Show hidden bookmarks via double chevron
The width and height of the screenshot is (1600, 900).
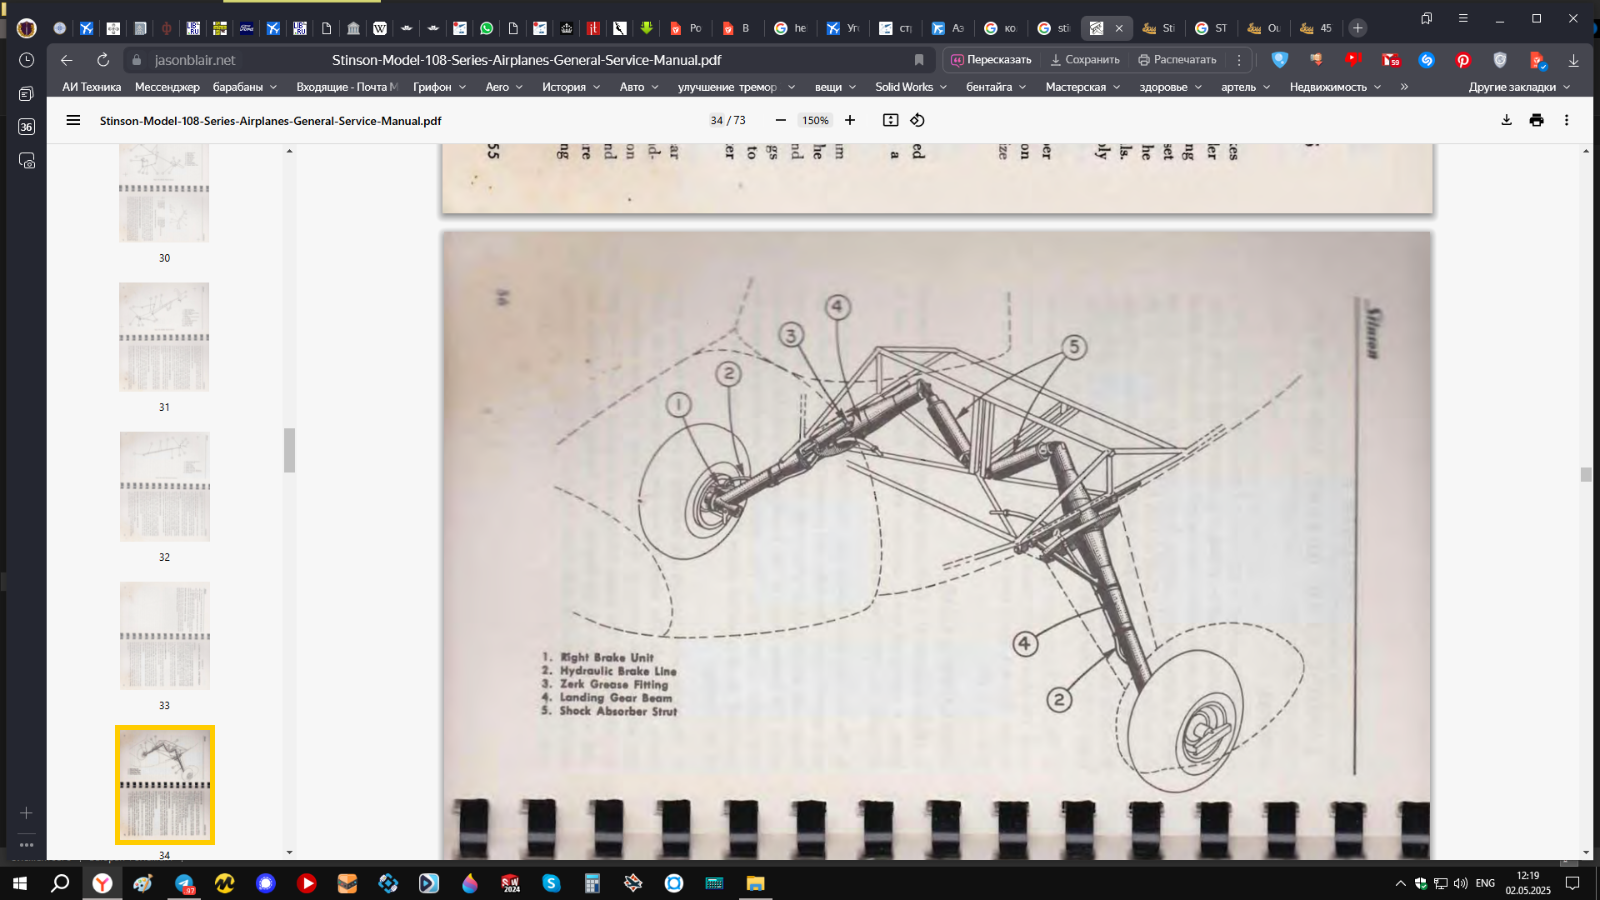(x=1404, y=87)
